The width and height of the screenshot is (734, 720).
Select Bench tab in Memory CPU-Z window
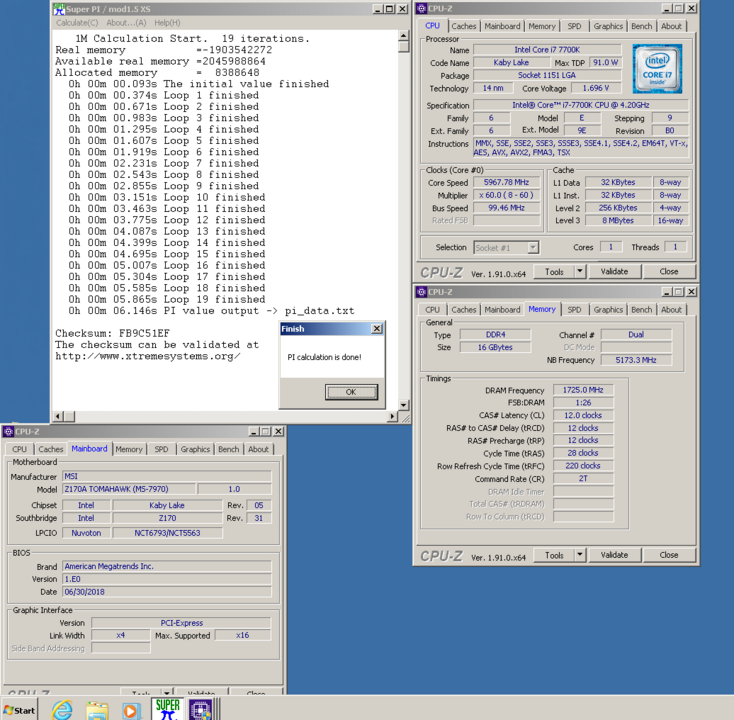pyautogui.click(x=641, y=310)
